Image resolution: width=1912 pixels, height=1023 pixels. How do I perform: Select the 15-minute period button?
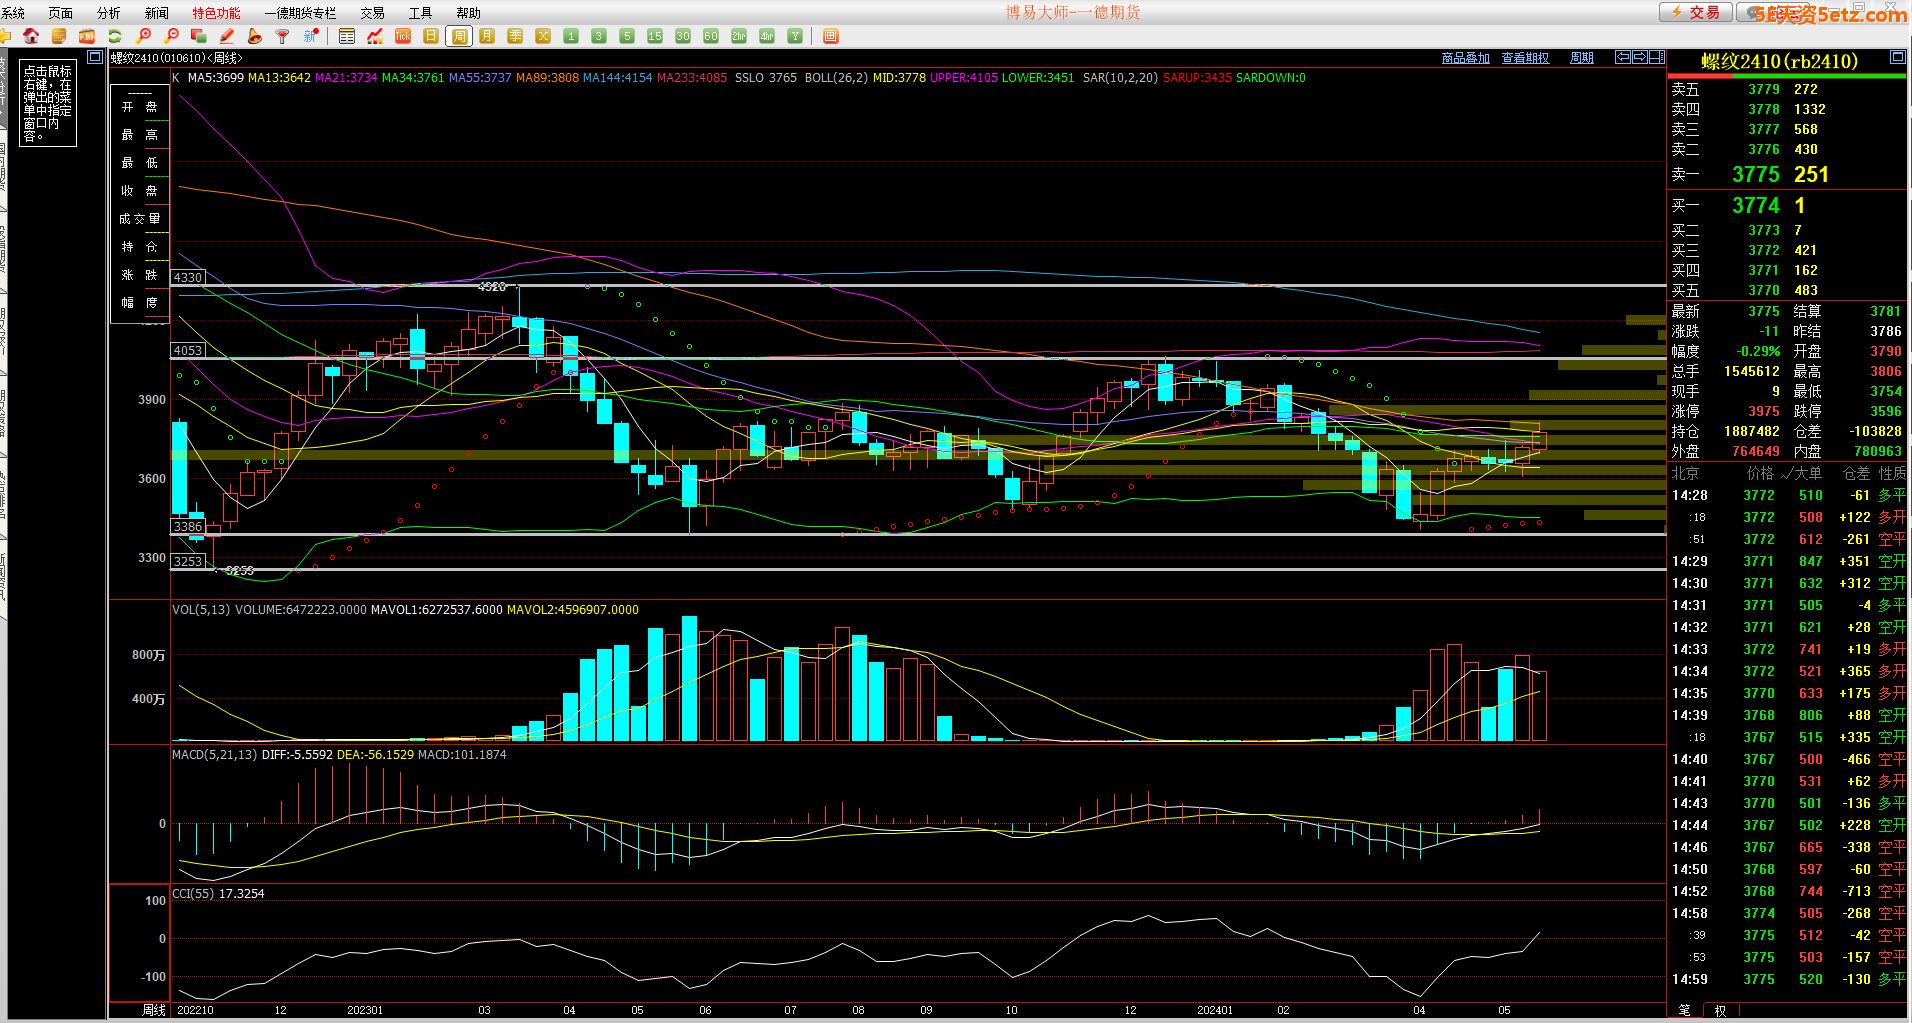(x=655, y=36)
